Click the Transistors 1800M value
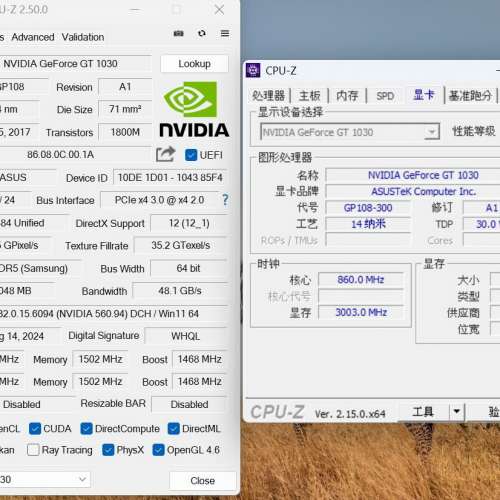Viewport: 500px width, 500px height. (125, 132)
